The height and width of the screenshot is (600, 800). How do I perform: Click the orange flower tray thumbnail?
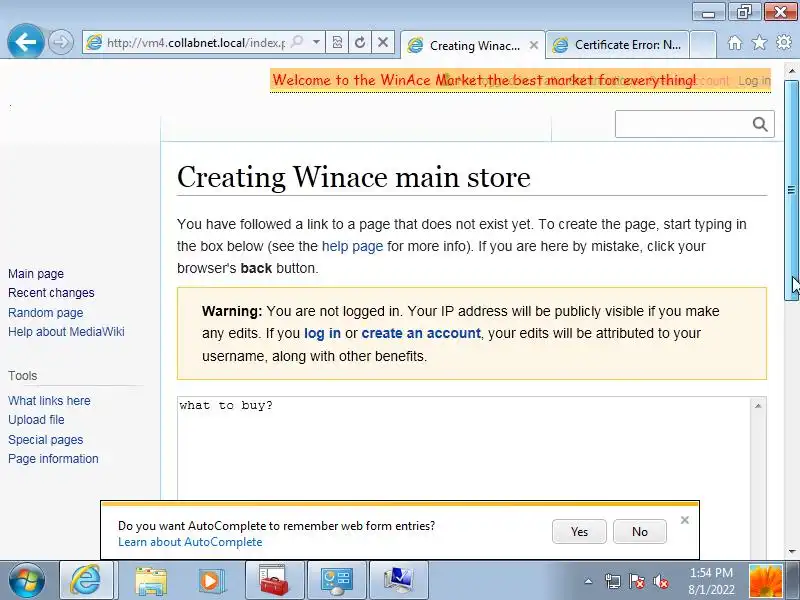[765, 581]
